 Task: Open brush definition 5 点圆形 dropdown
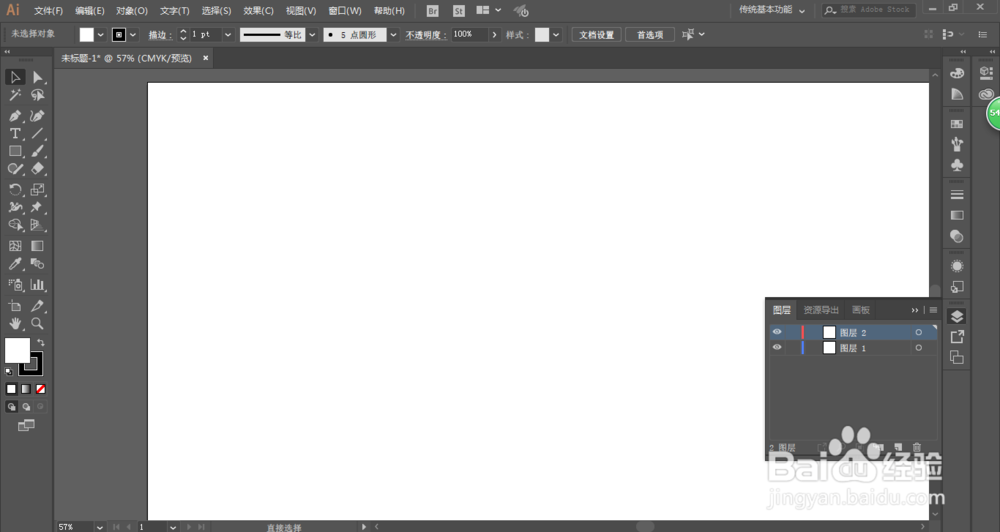coord(393,35)
